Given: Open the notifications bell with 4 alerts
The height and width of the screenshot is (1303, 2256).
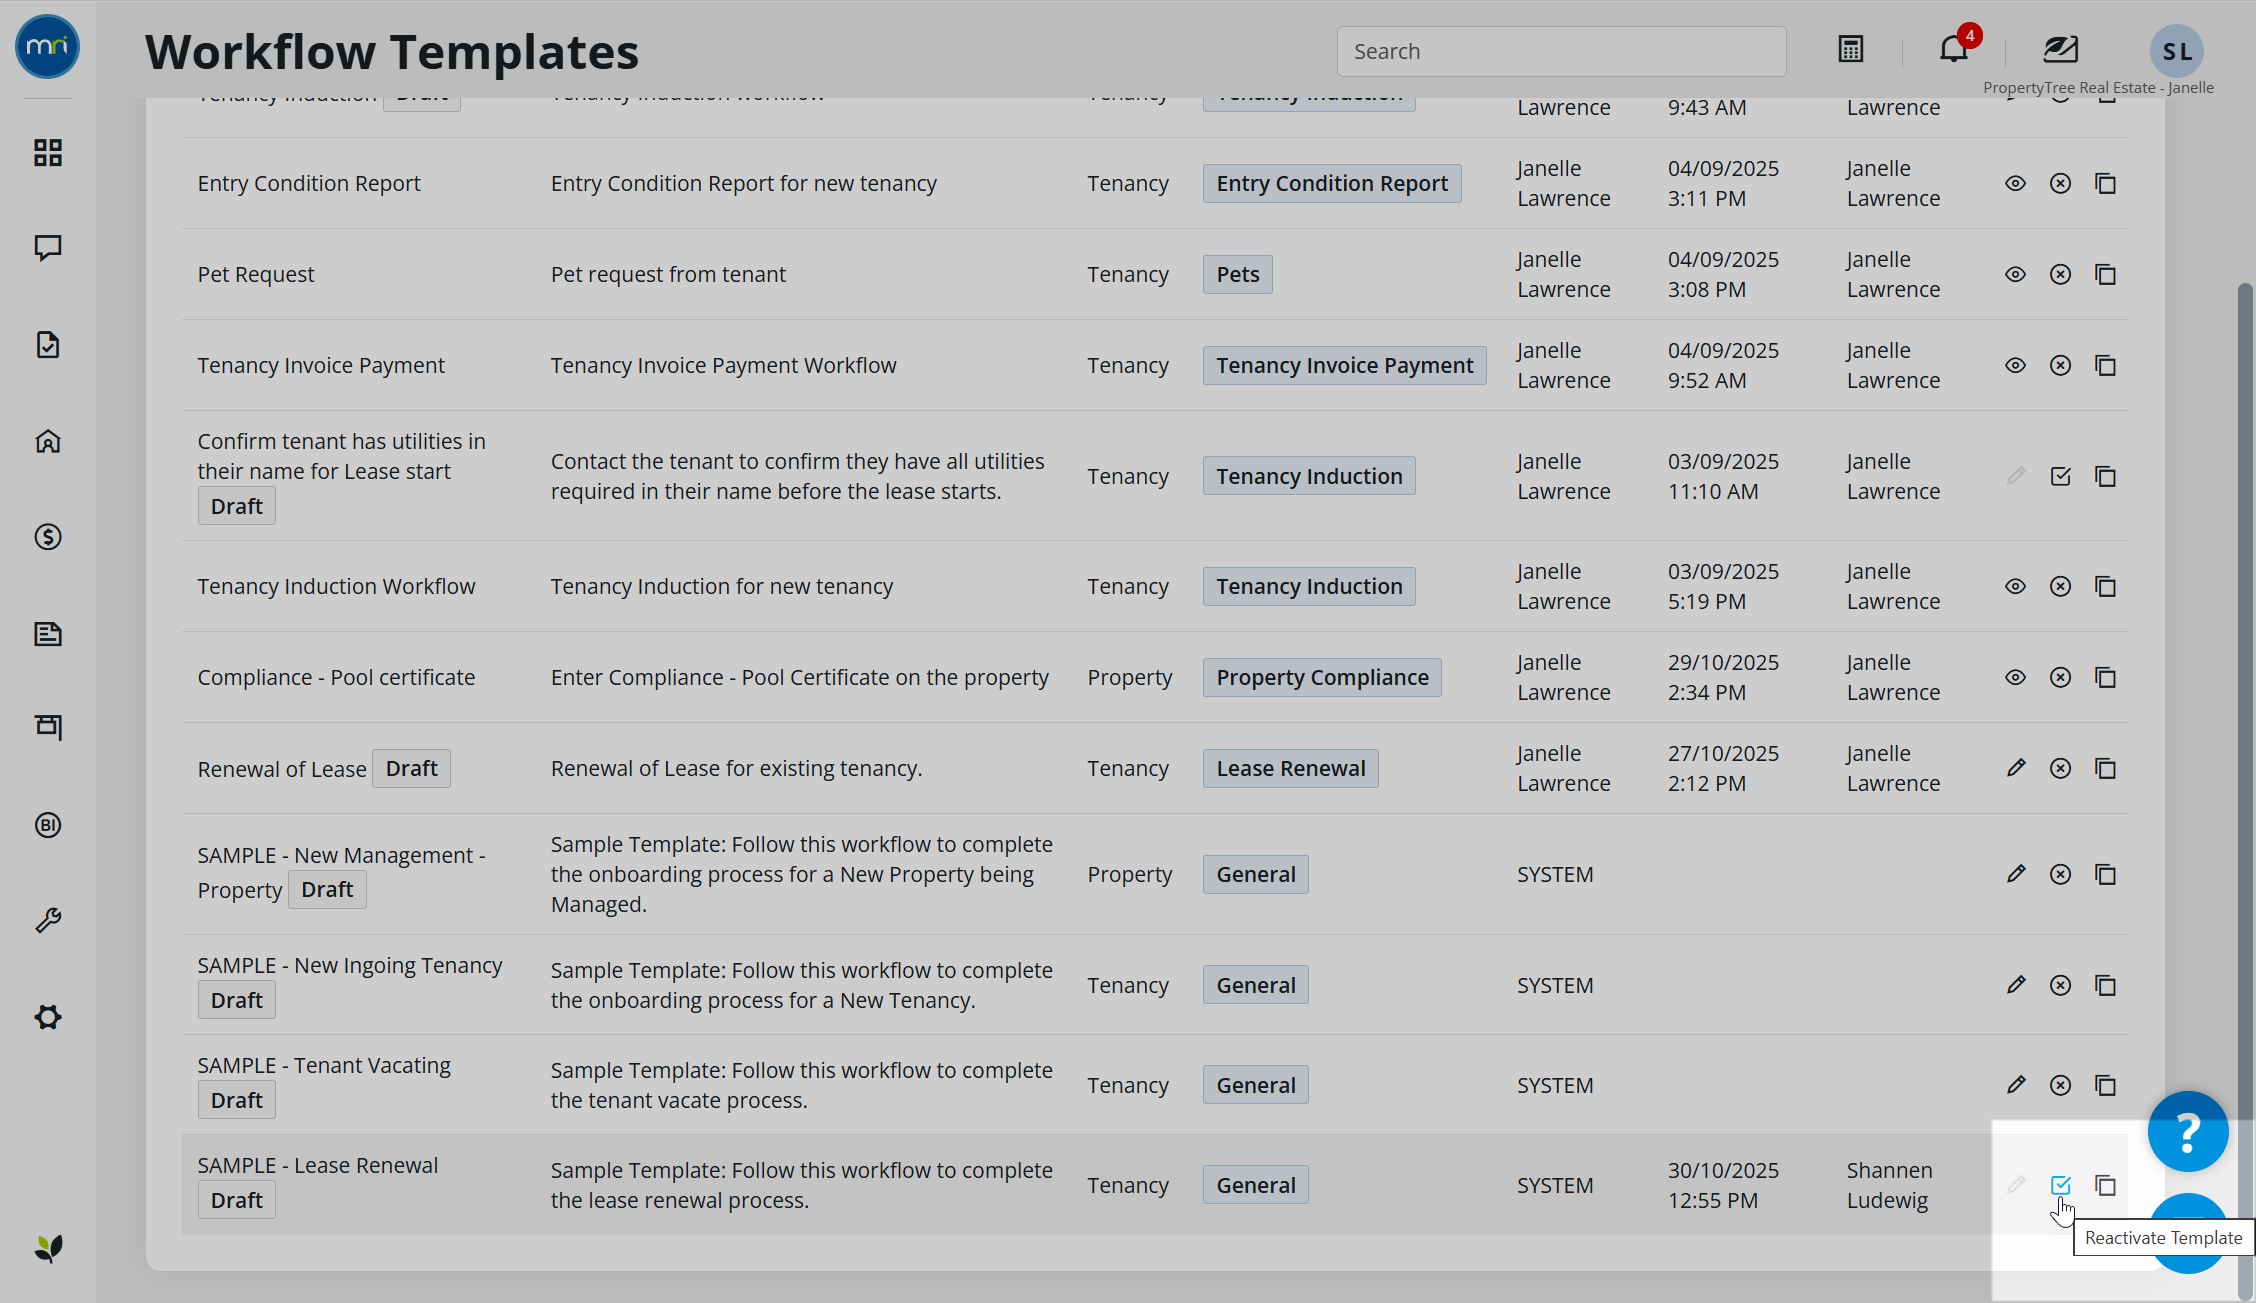Looking at the screenshot, I should click(1954, 48).
